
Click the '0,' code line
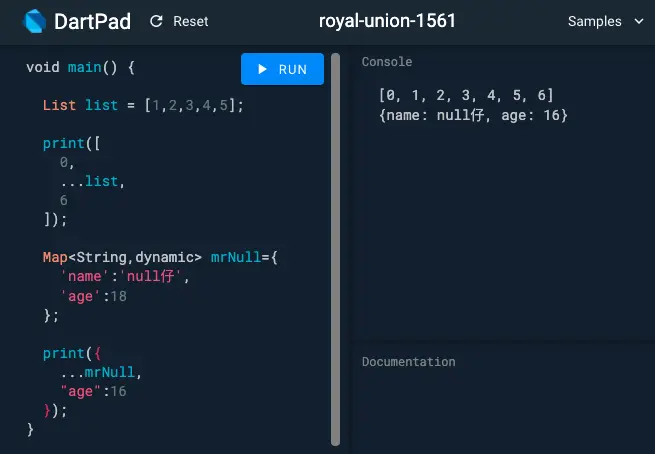[67, 162]
